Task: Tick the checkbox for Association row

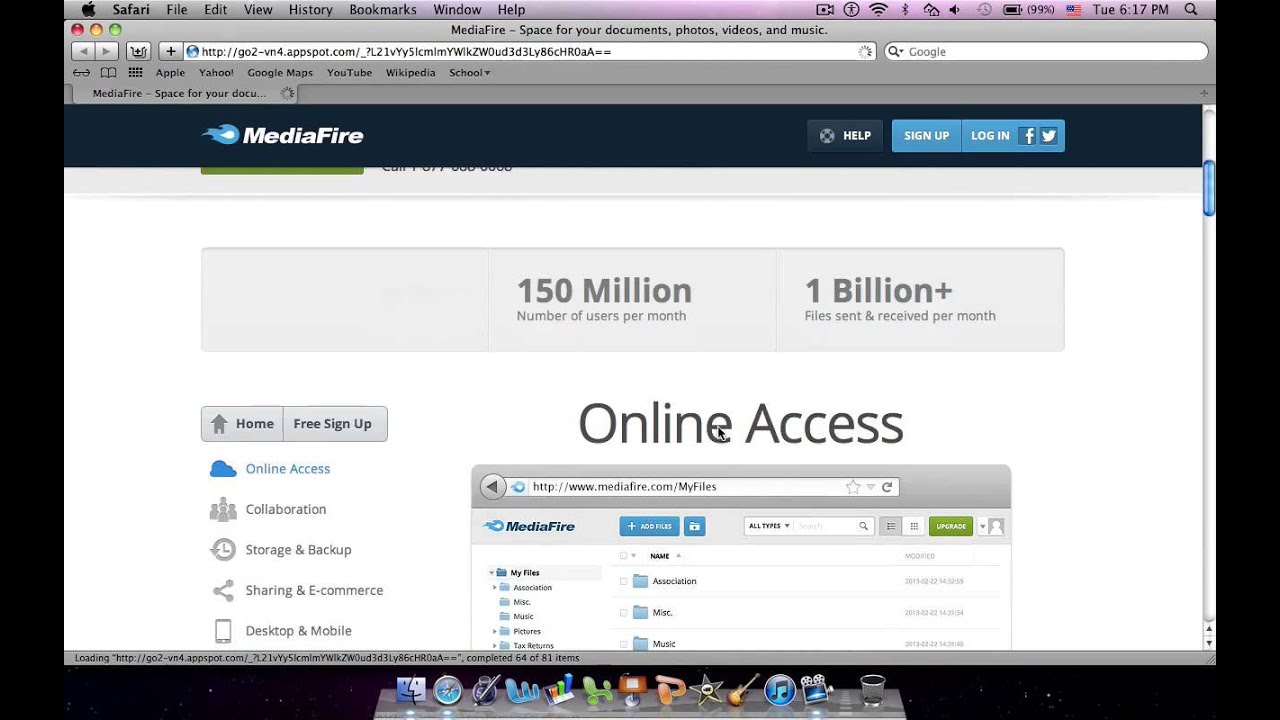Action: pos(623,581)
